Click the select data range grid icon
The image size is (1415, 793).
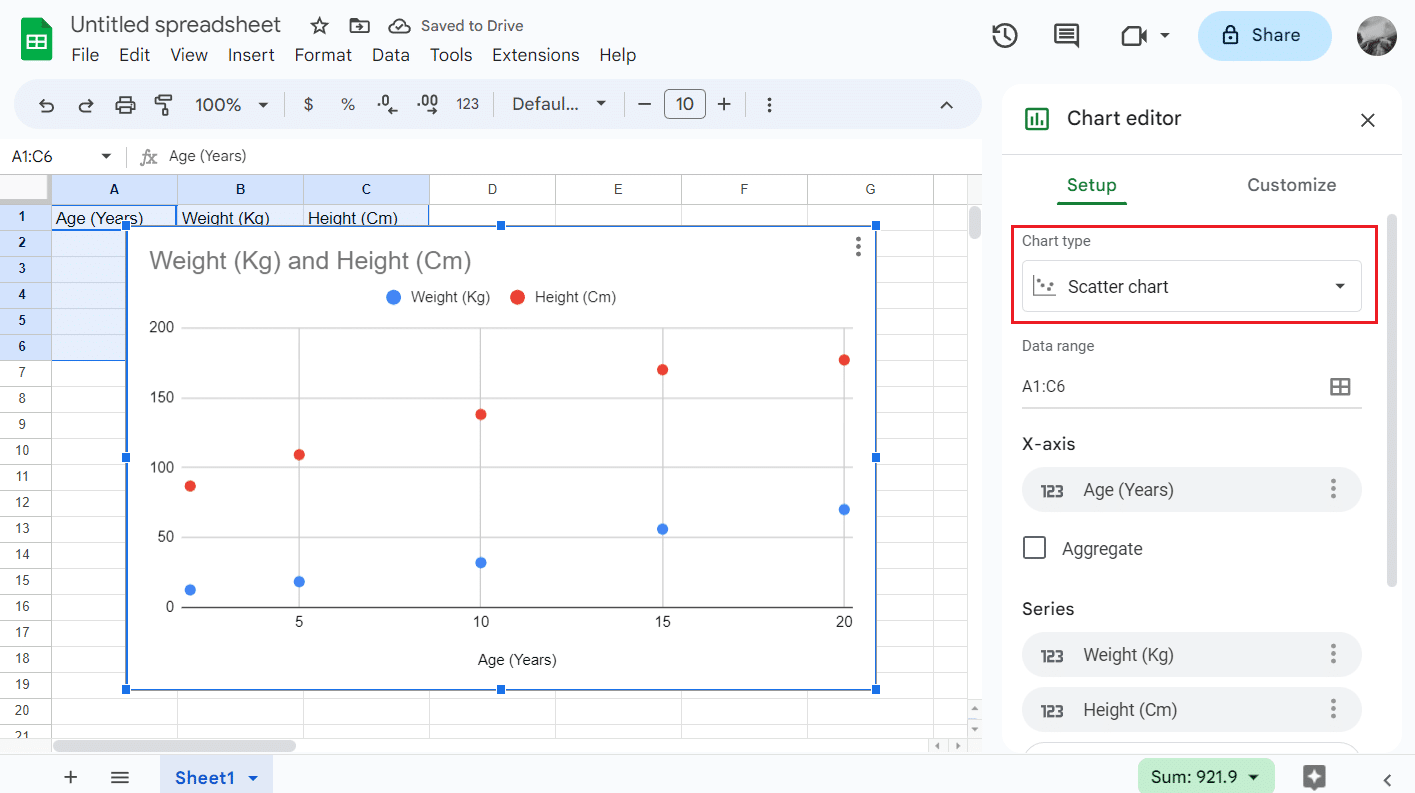tap(1340, 387)
